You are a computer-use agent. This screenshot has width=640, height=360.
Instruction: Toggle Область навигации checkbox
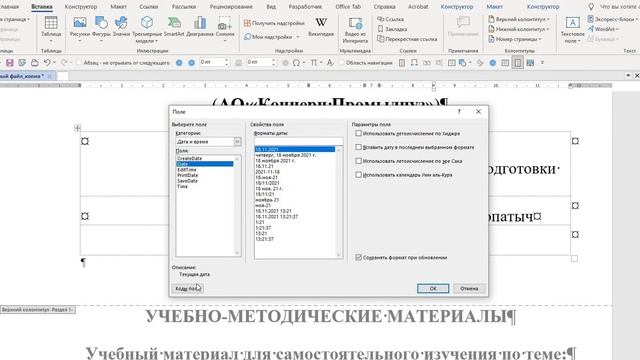(341, 63)
